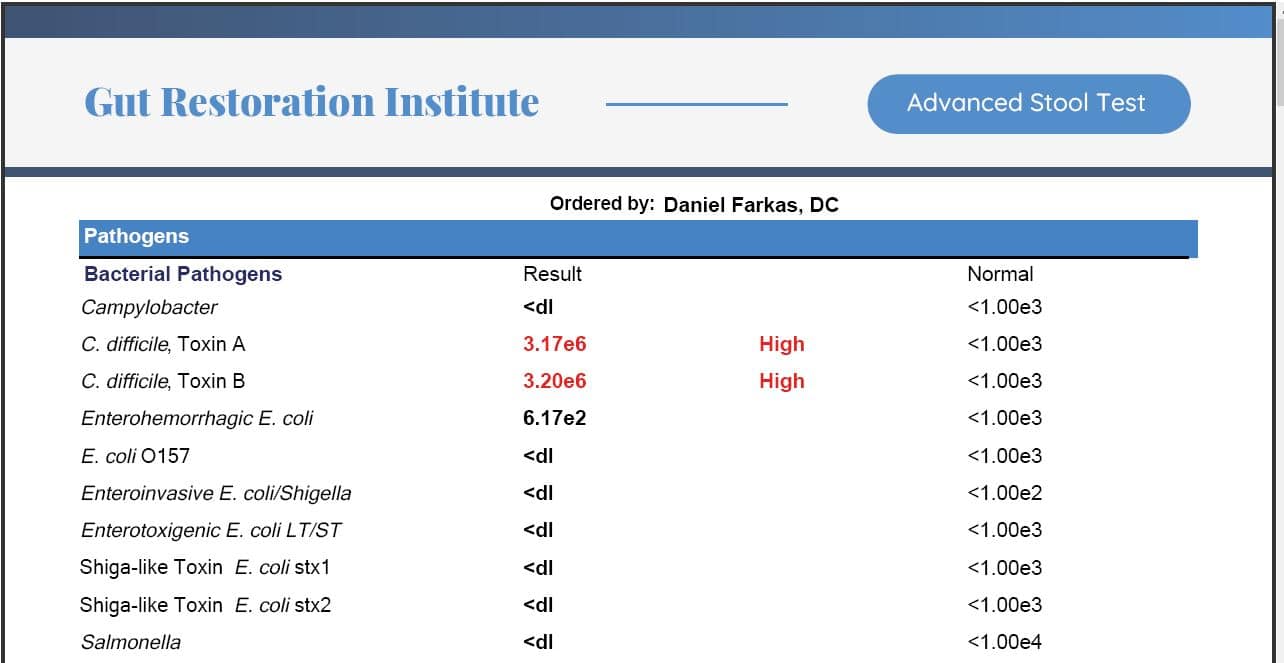Click the Enterotoxigenic E. coli LT/ST label
1284x663 pixels.
[x=212, y=531]
